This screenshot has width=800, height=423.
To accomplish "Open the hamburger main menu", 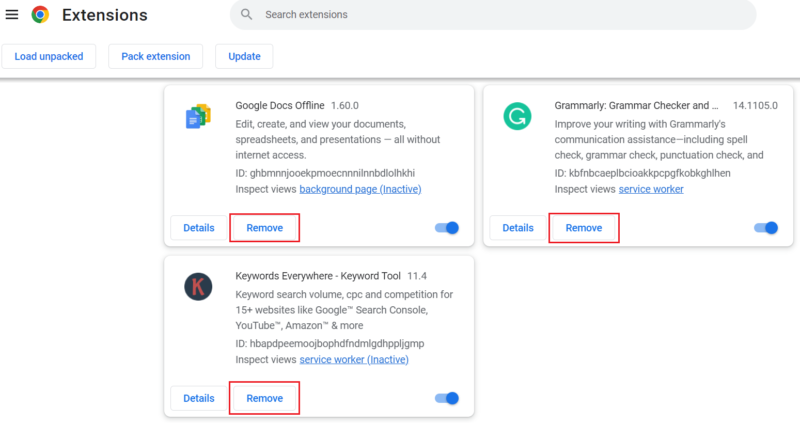I will 12,15.
